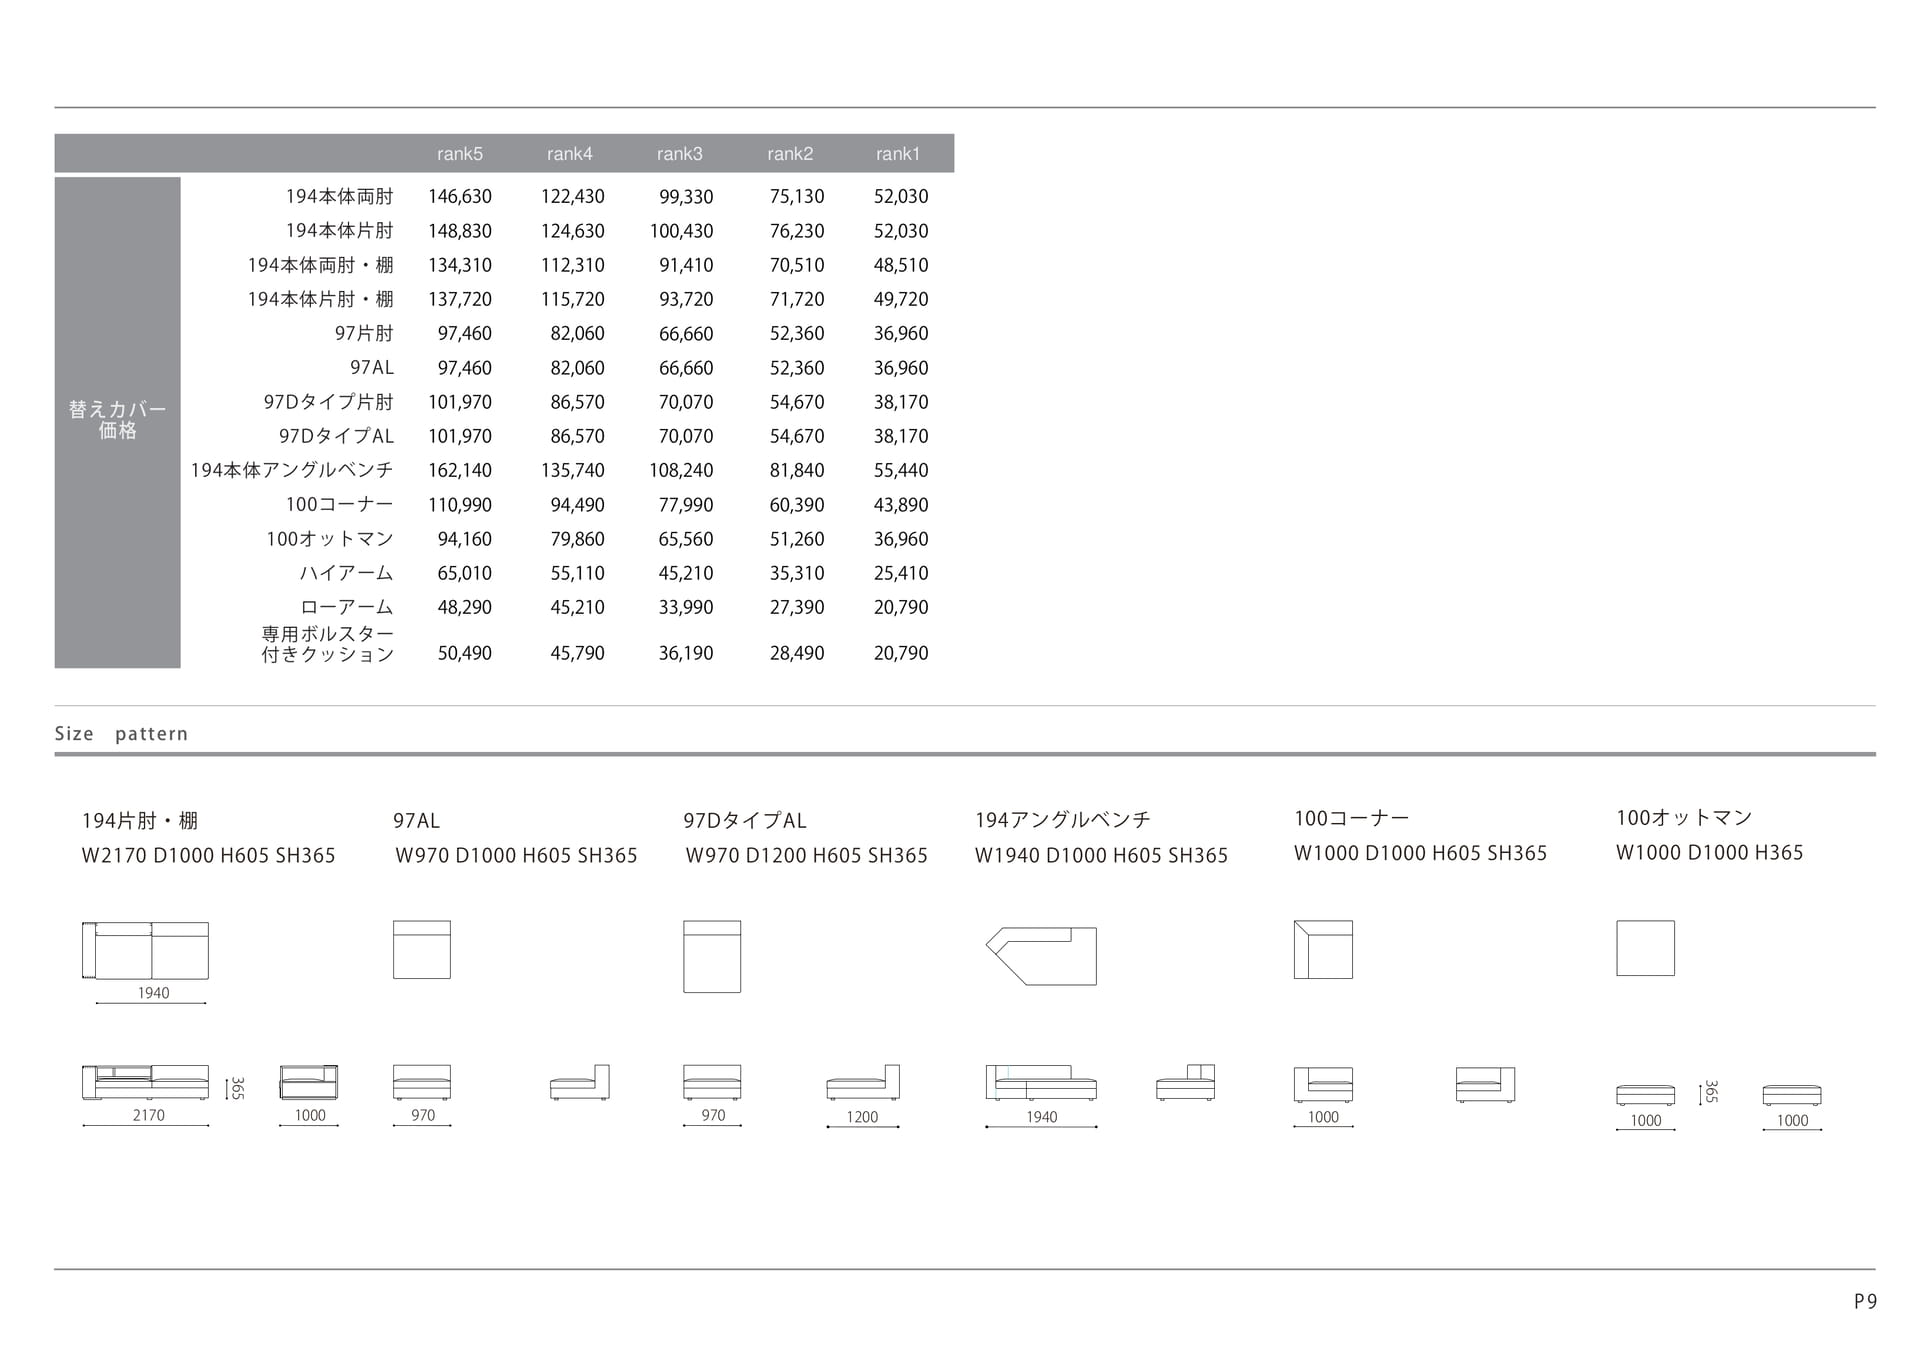Click the 194片肘・棚 size heading
Image resolution: width=1920 pixels, height=1358 pixels.
(x=140, y=821)
